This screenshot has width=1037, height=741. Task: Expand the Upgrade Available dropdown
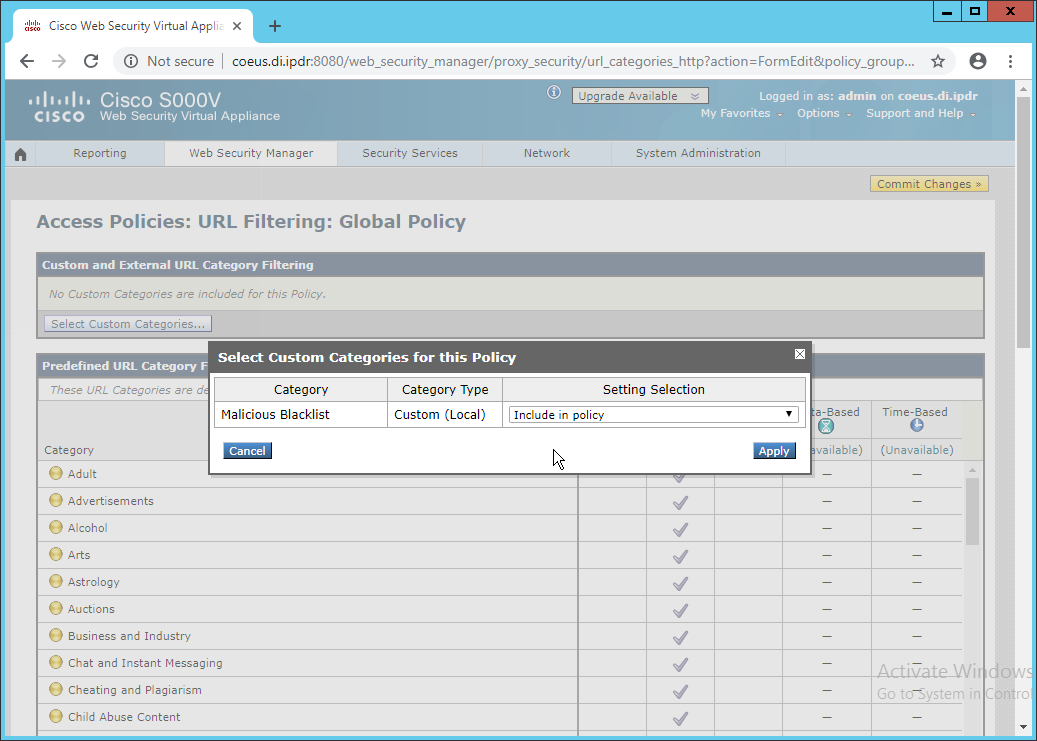[x=640, y=96]
